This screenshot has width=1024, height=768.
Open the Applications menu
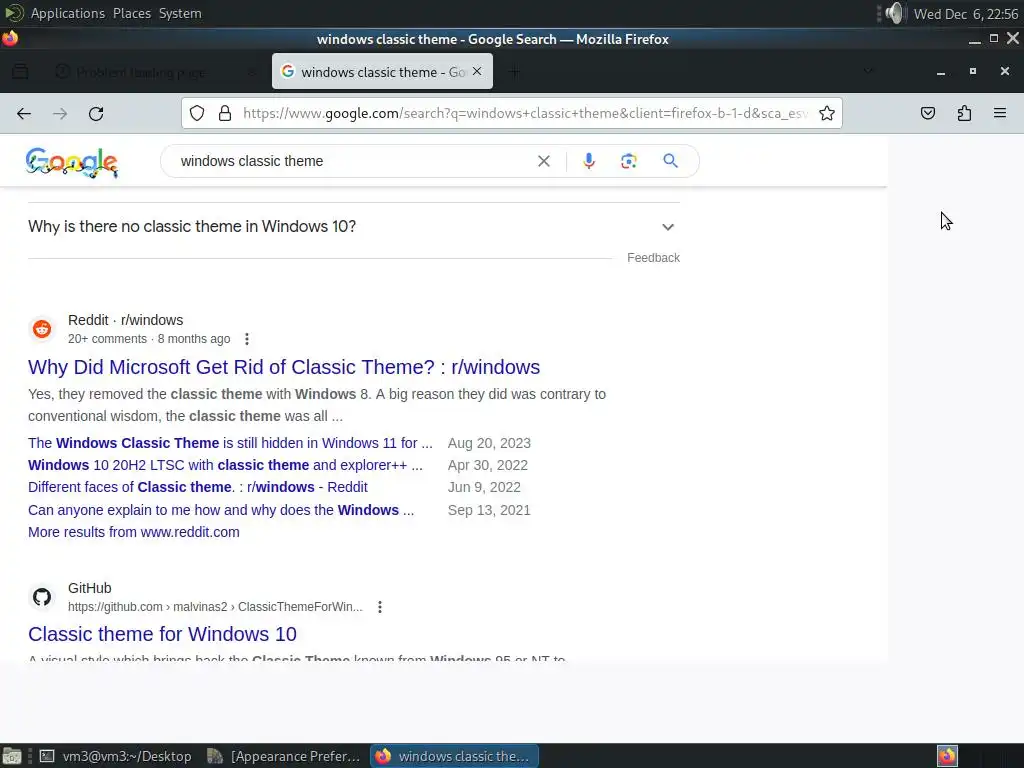point(67,13)
